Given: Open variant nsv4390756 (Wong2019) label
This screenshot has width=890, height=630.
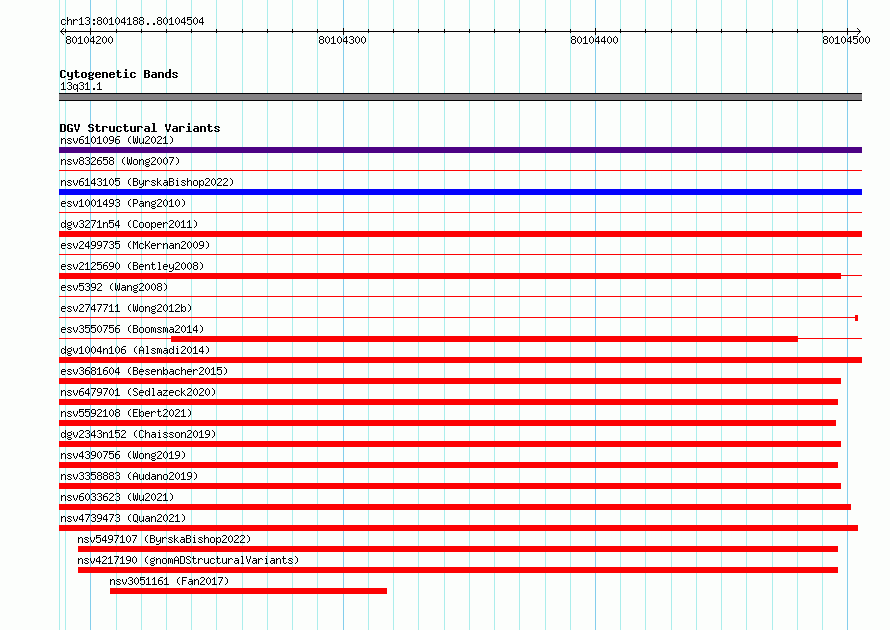Looking at the screenshot, I should click(123, 455).
